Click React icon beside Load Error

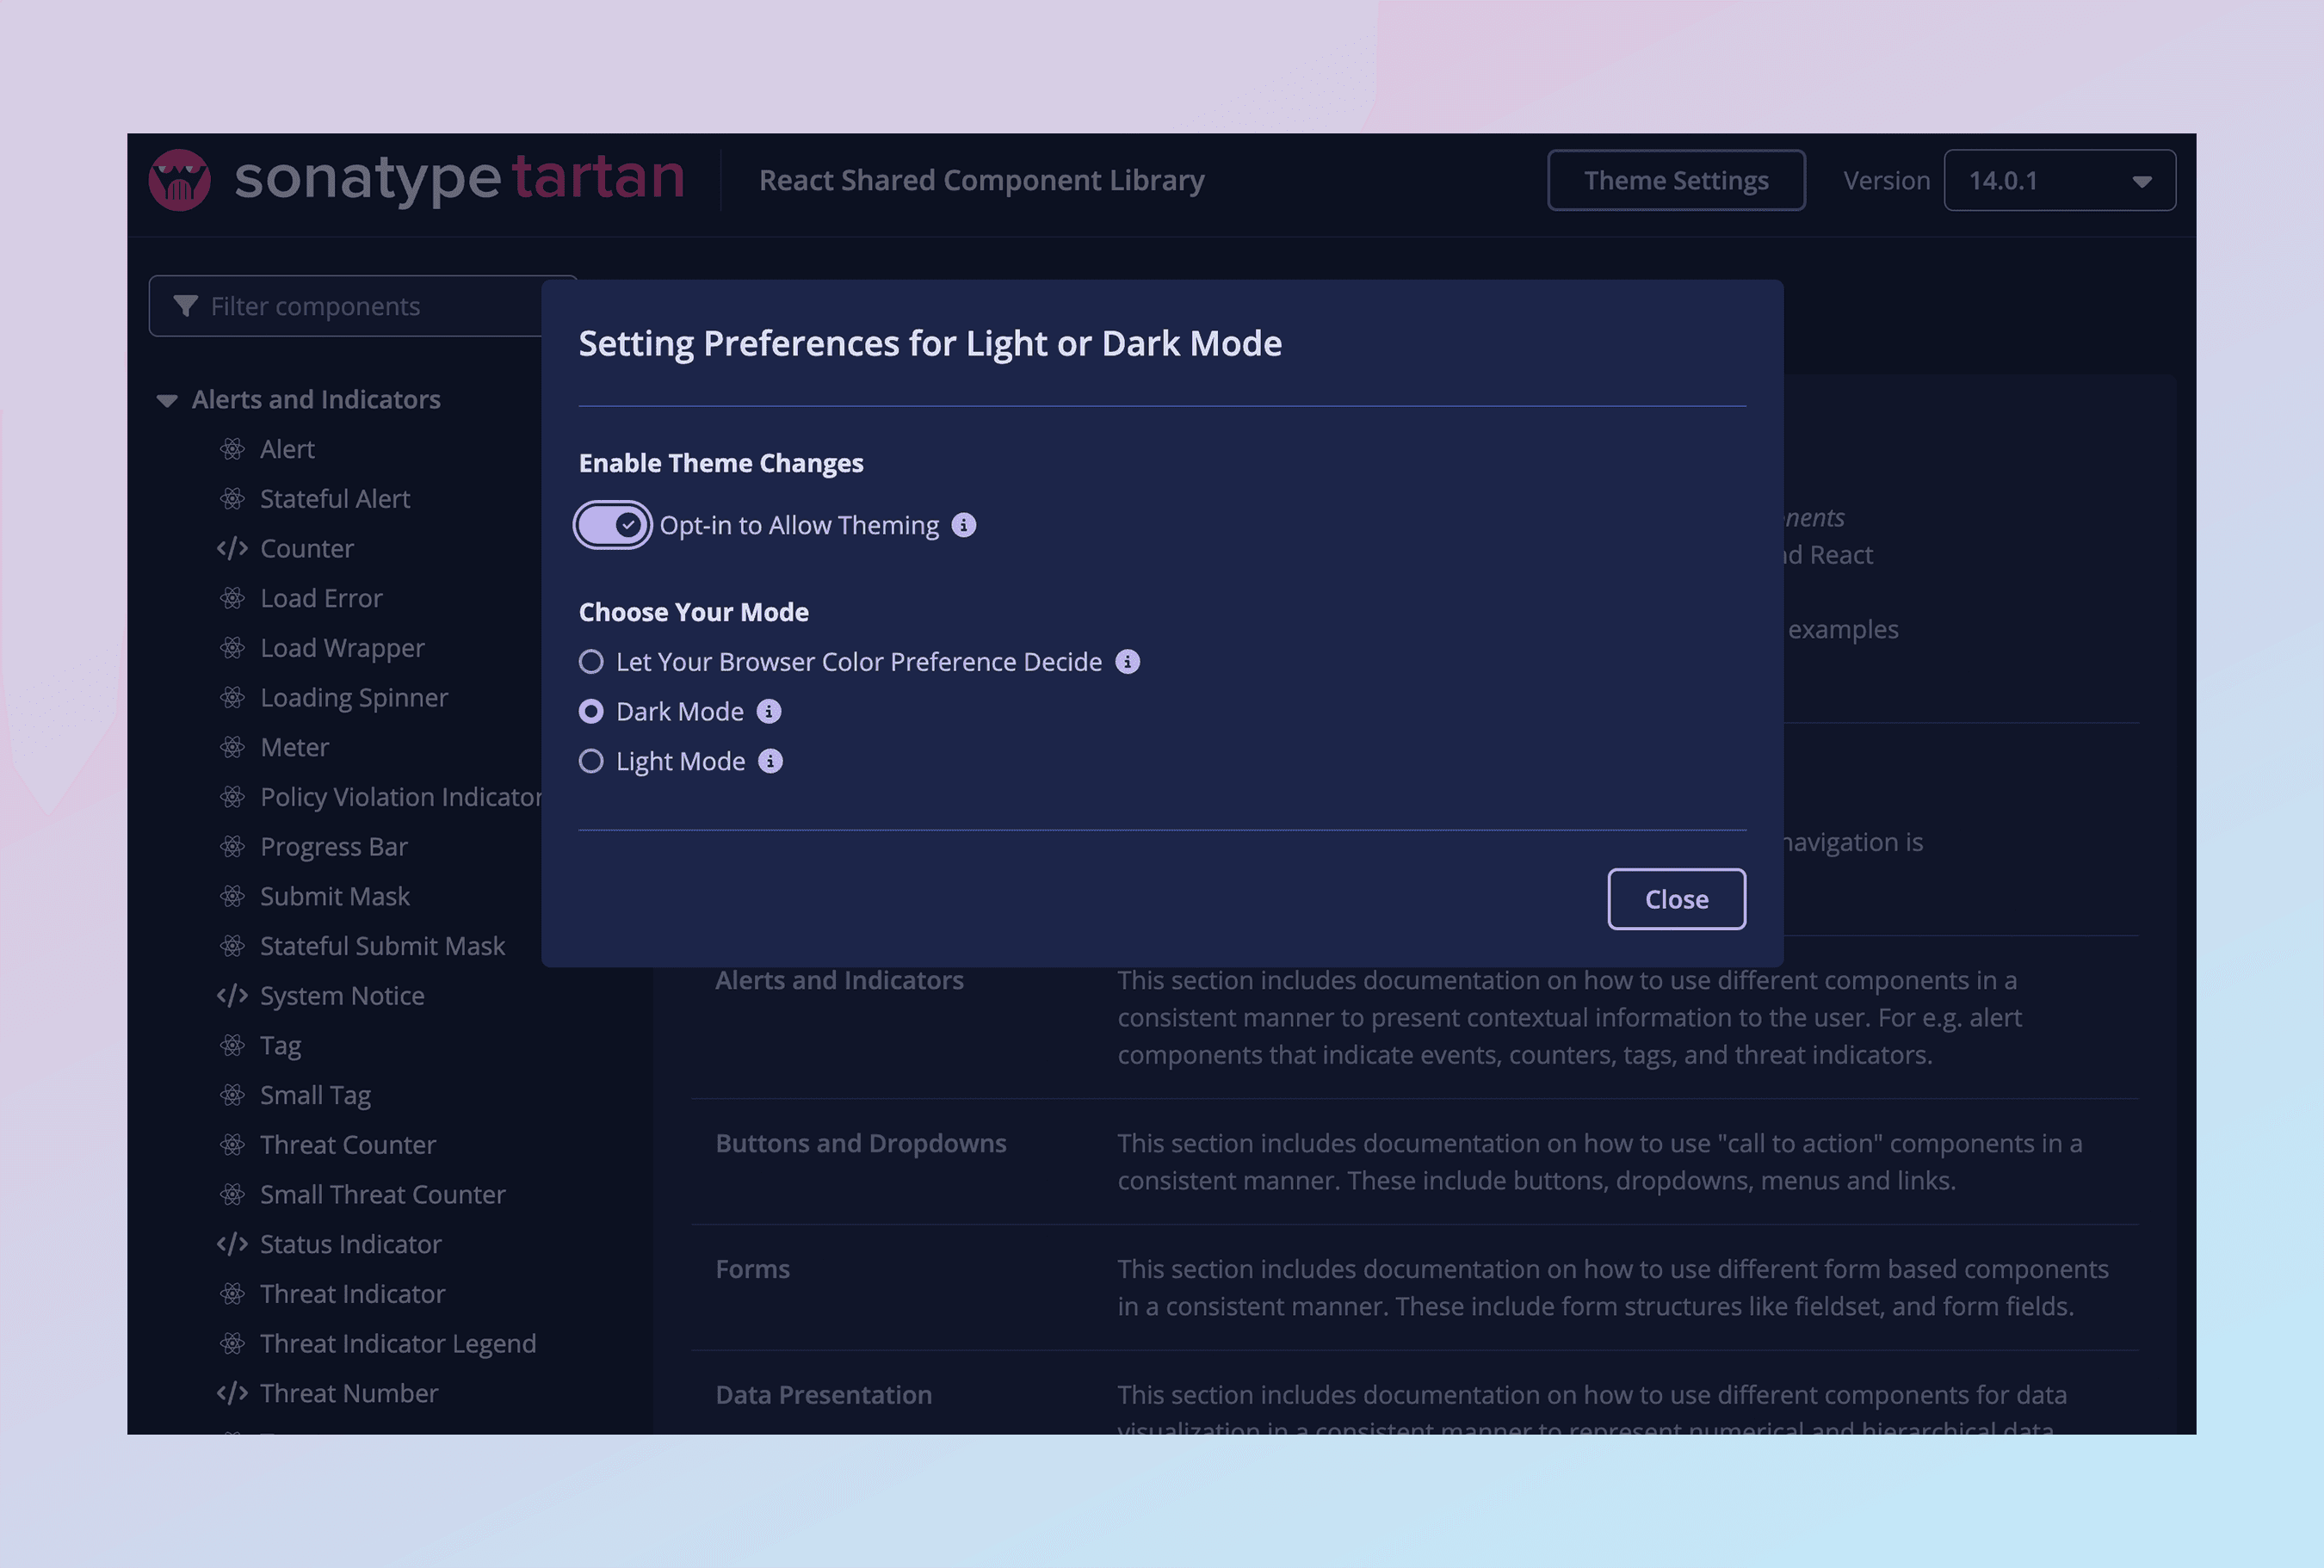click(233, 598)
